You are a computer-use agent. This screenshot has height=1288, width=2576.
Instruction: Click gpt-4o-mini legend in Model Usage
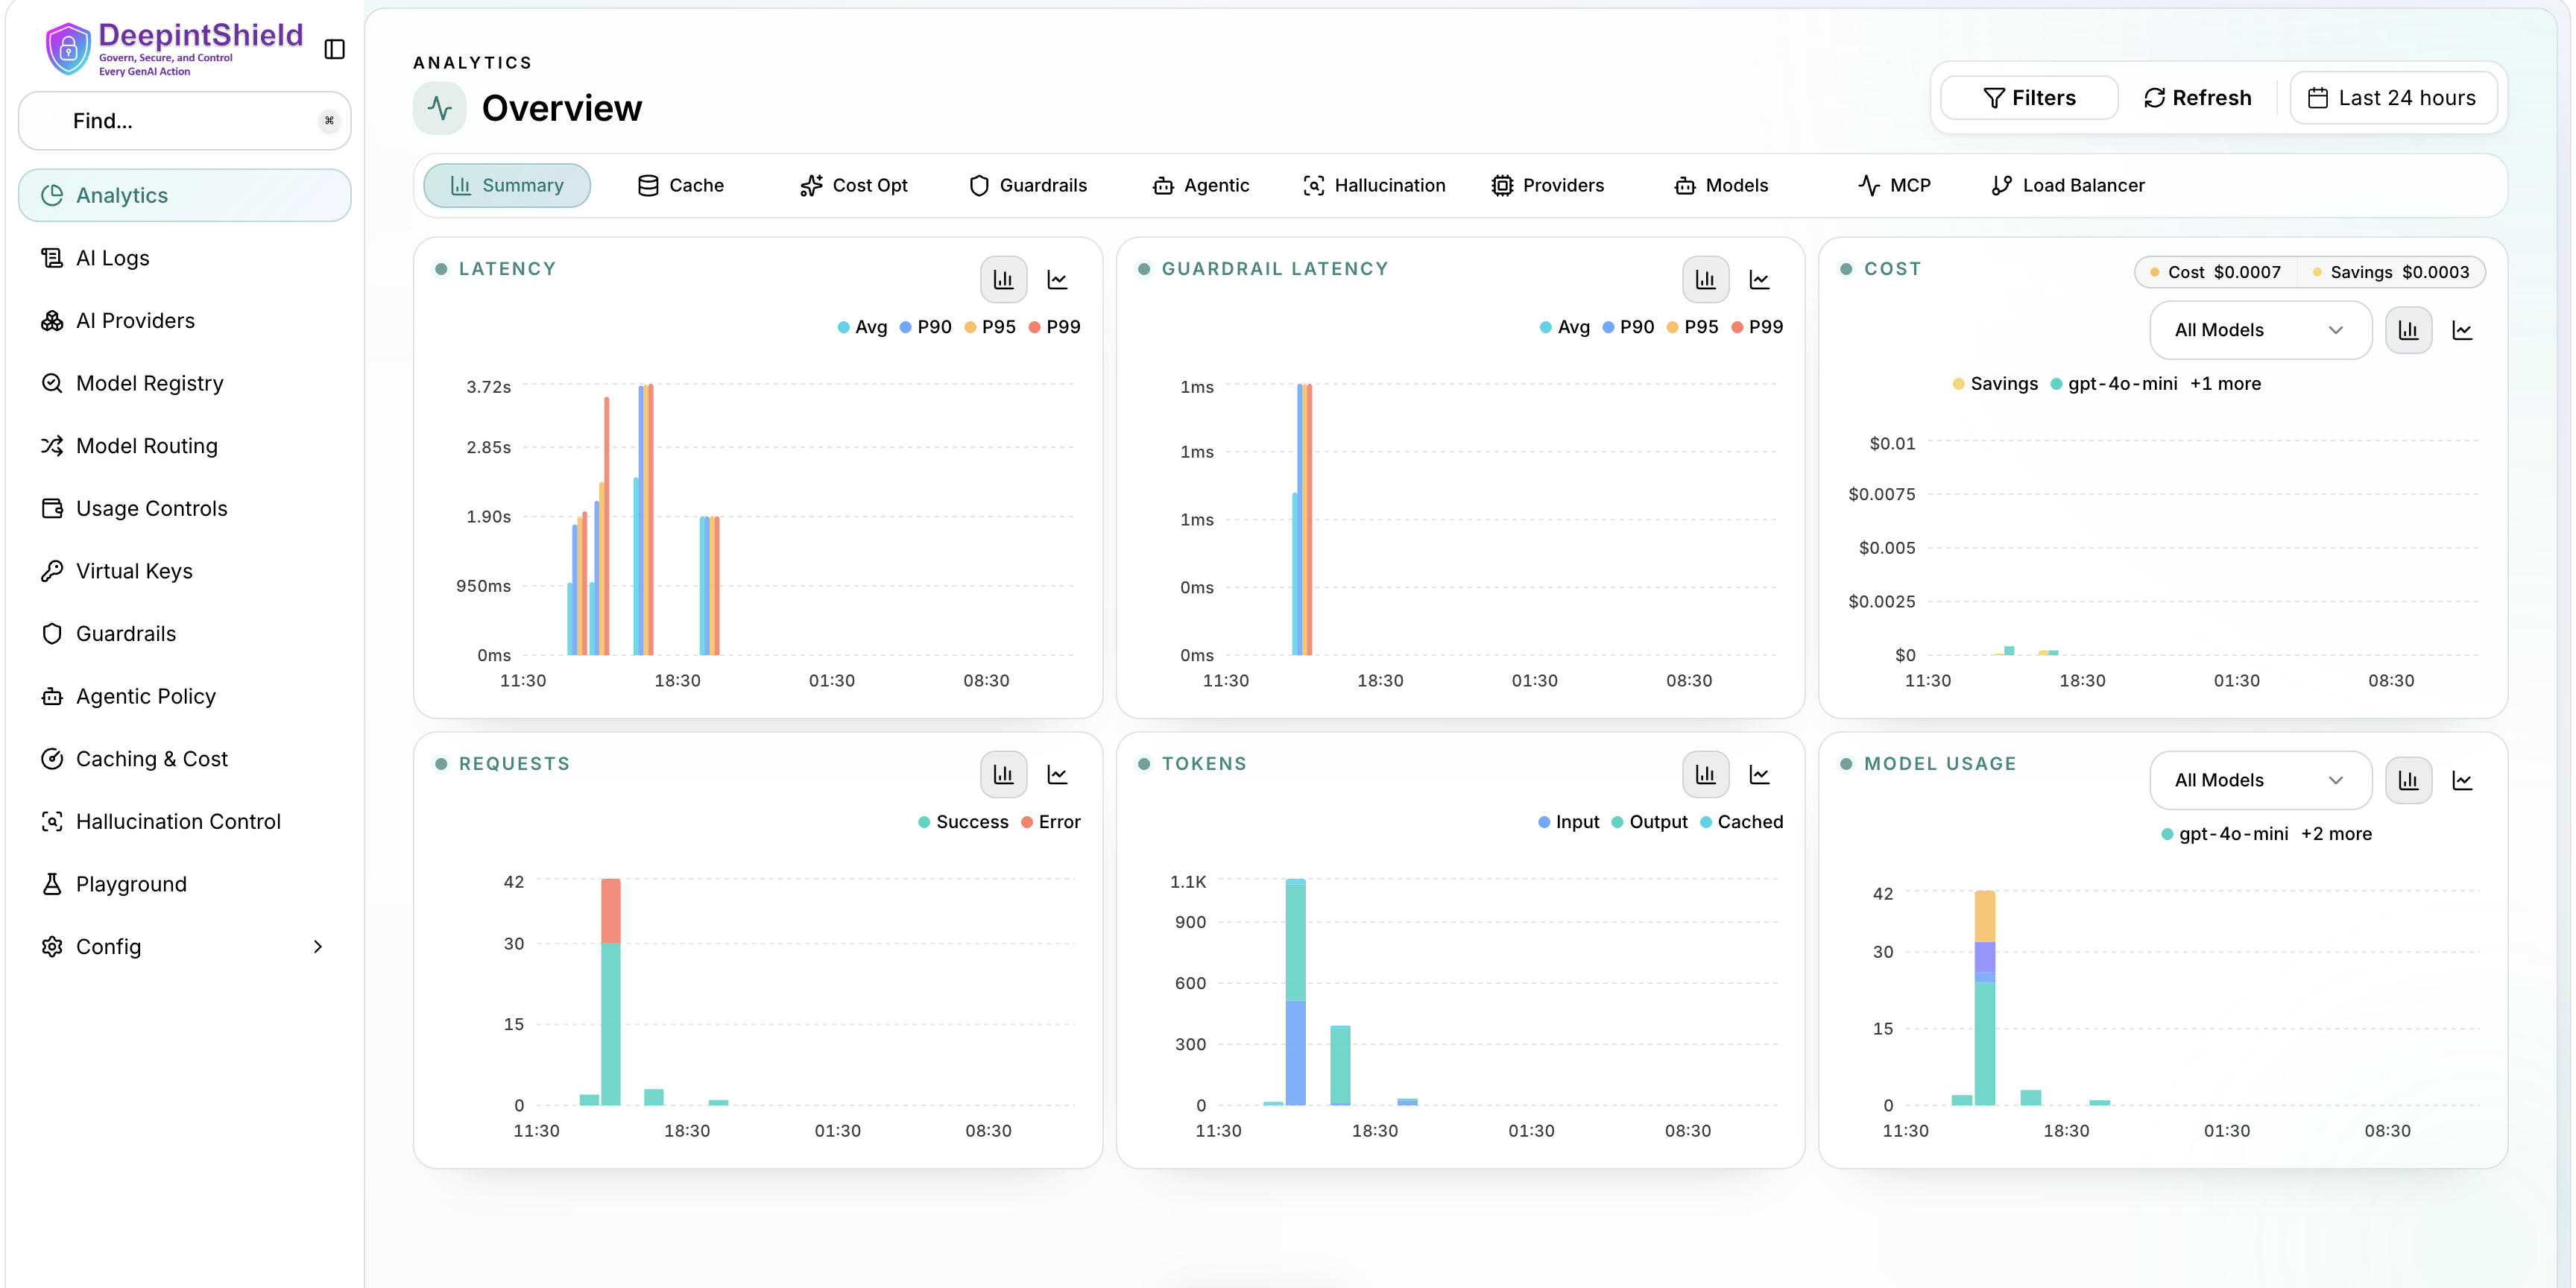[x=2225, y=834]
